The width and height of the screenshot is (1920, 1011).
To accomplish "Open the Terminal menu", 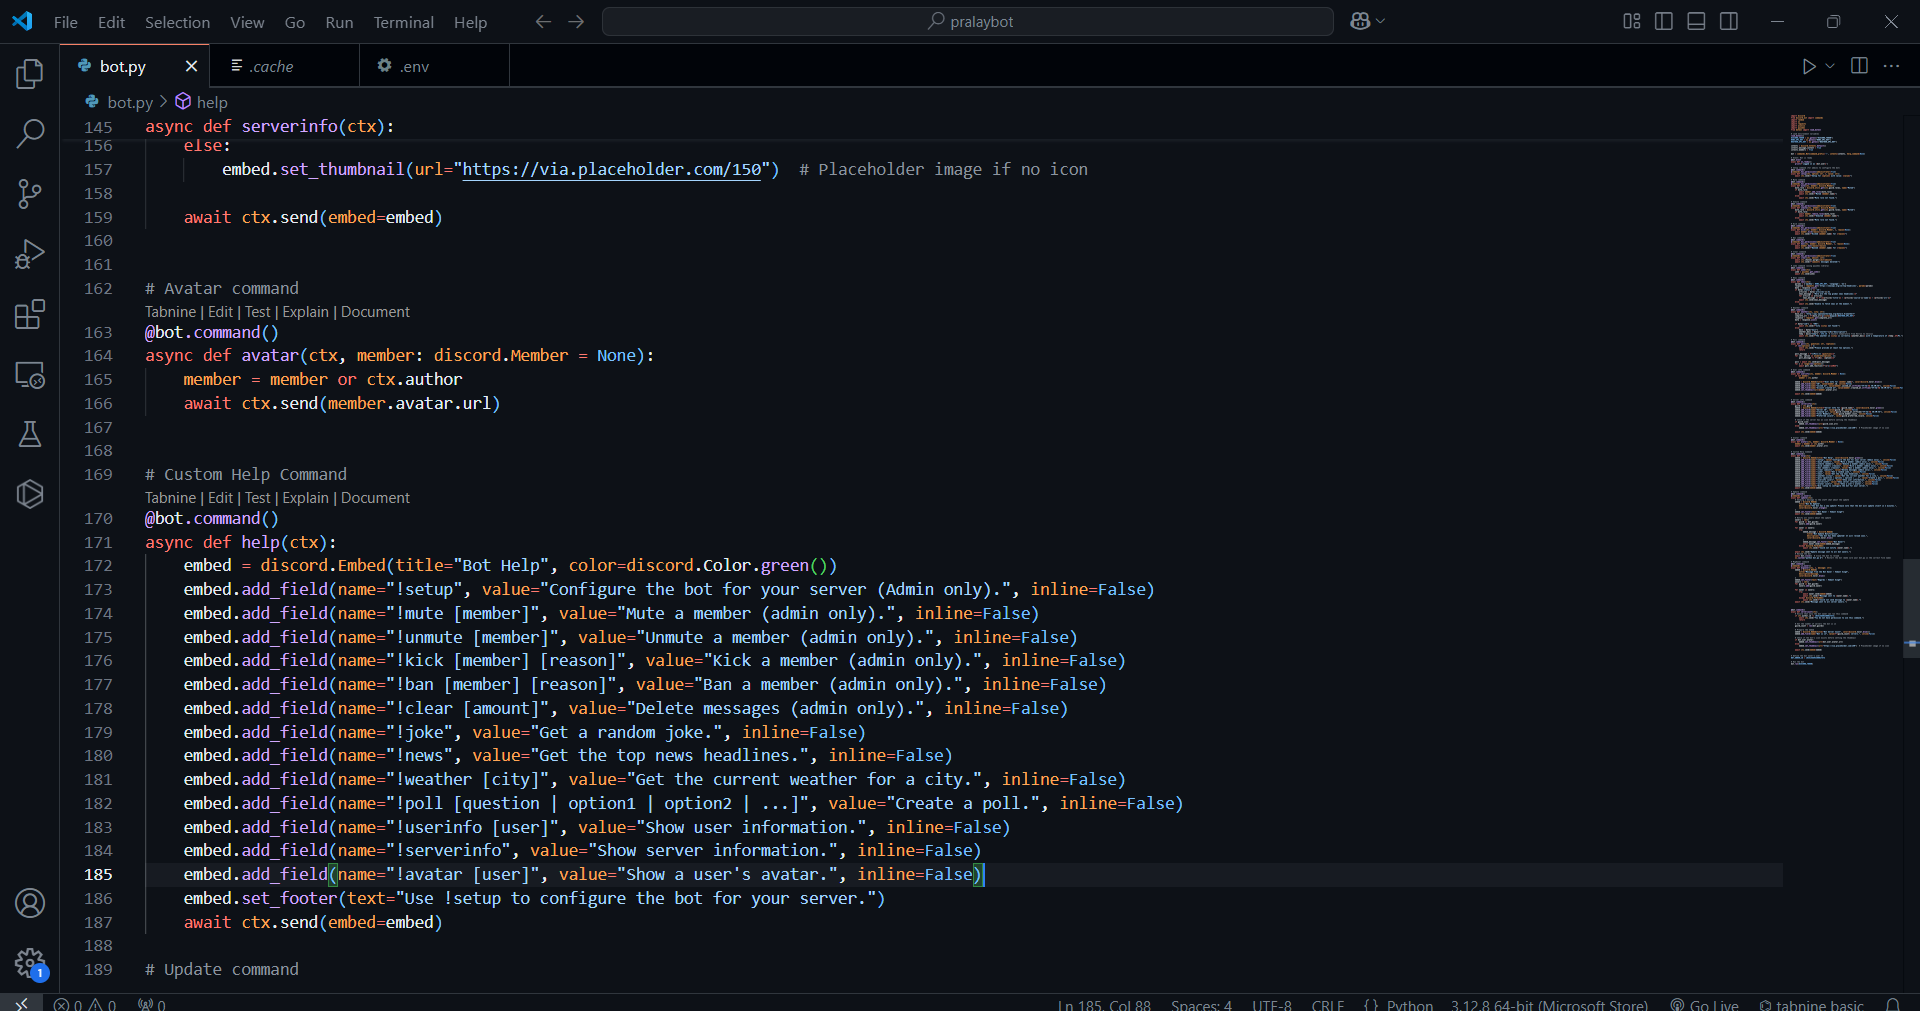I will pyautogui.click(x=403, y=22).
